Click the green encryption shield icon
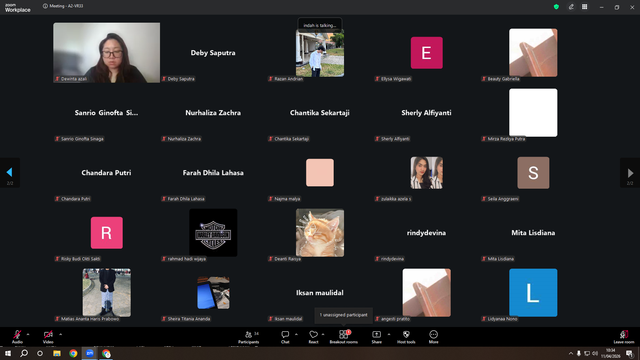 [x=556, y=7]
